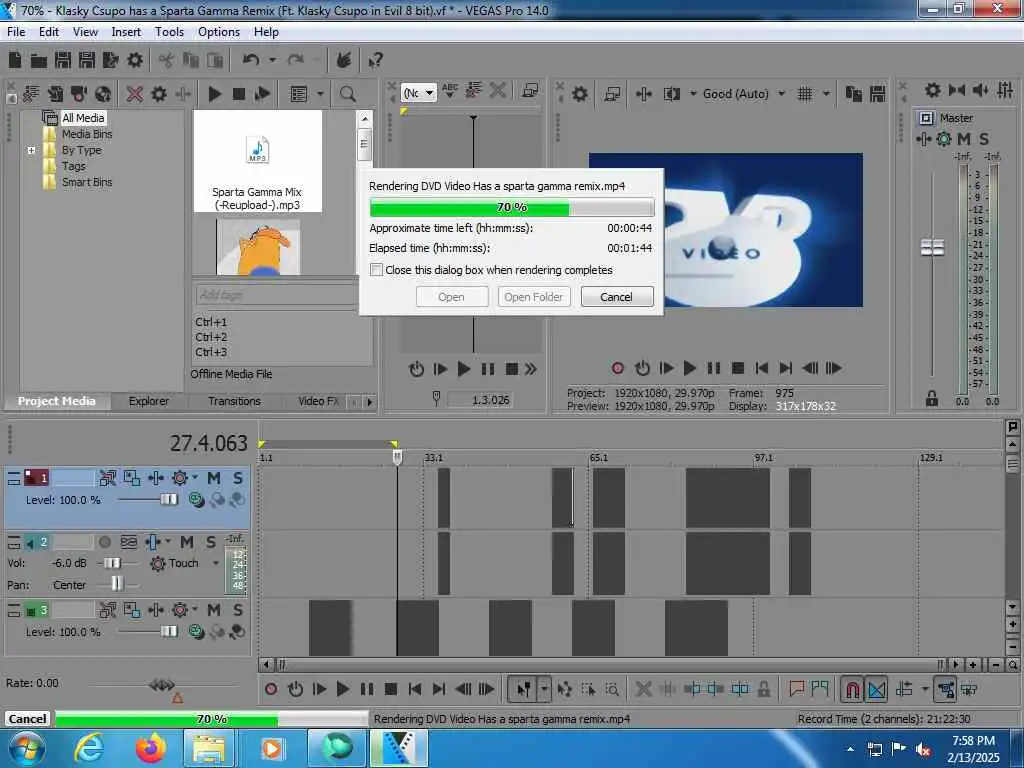
Task: Click the Level slider on track 1
Action: [168, 500]
